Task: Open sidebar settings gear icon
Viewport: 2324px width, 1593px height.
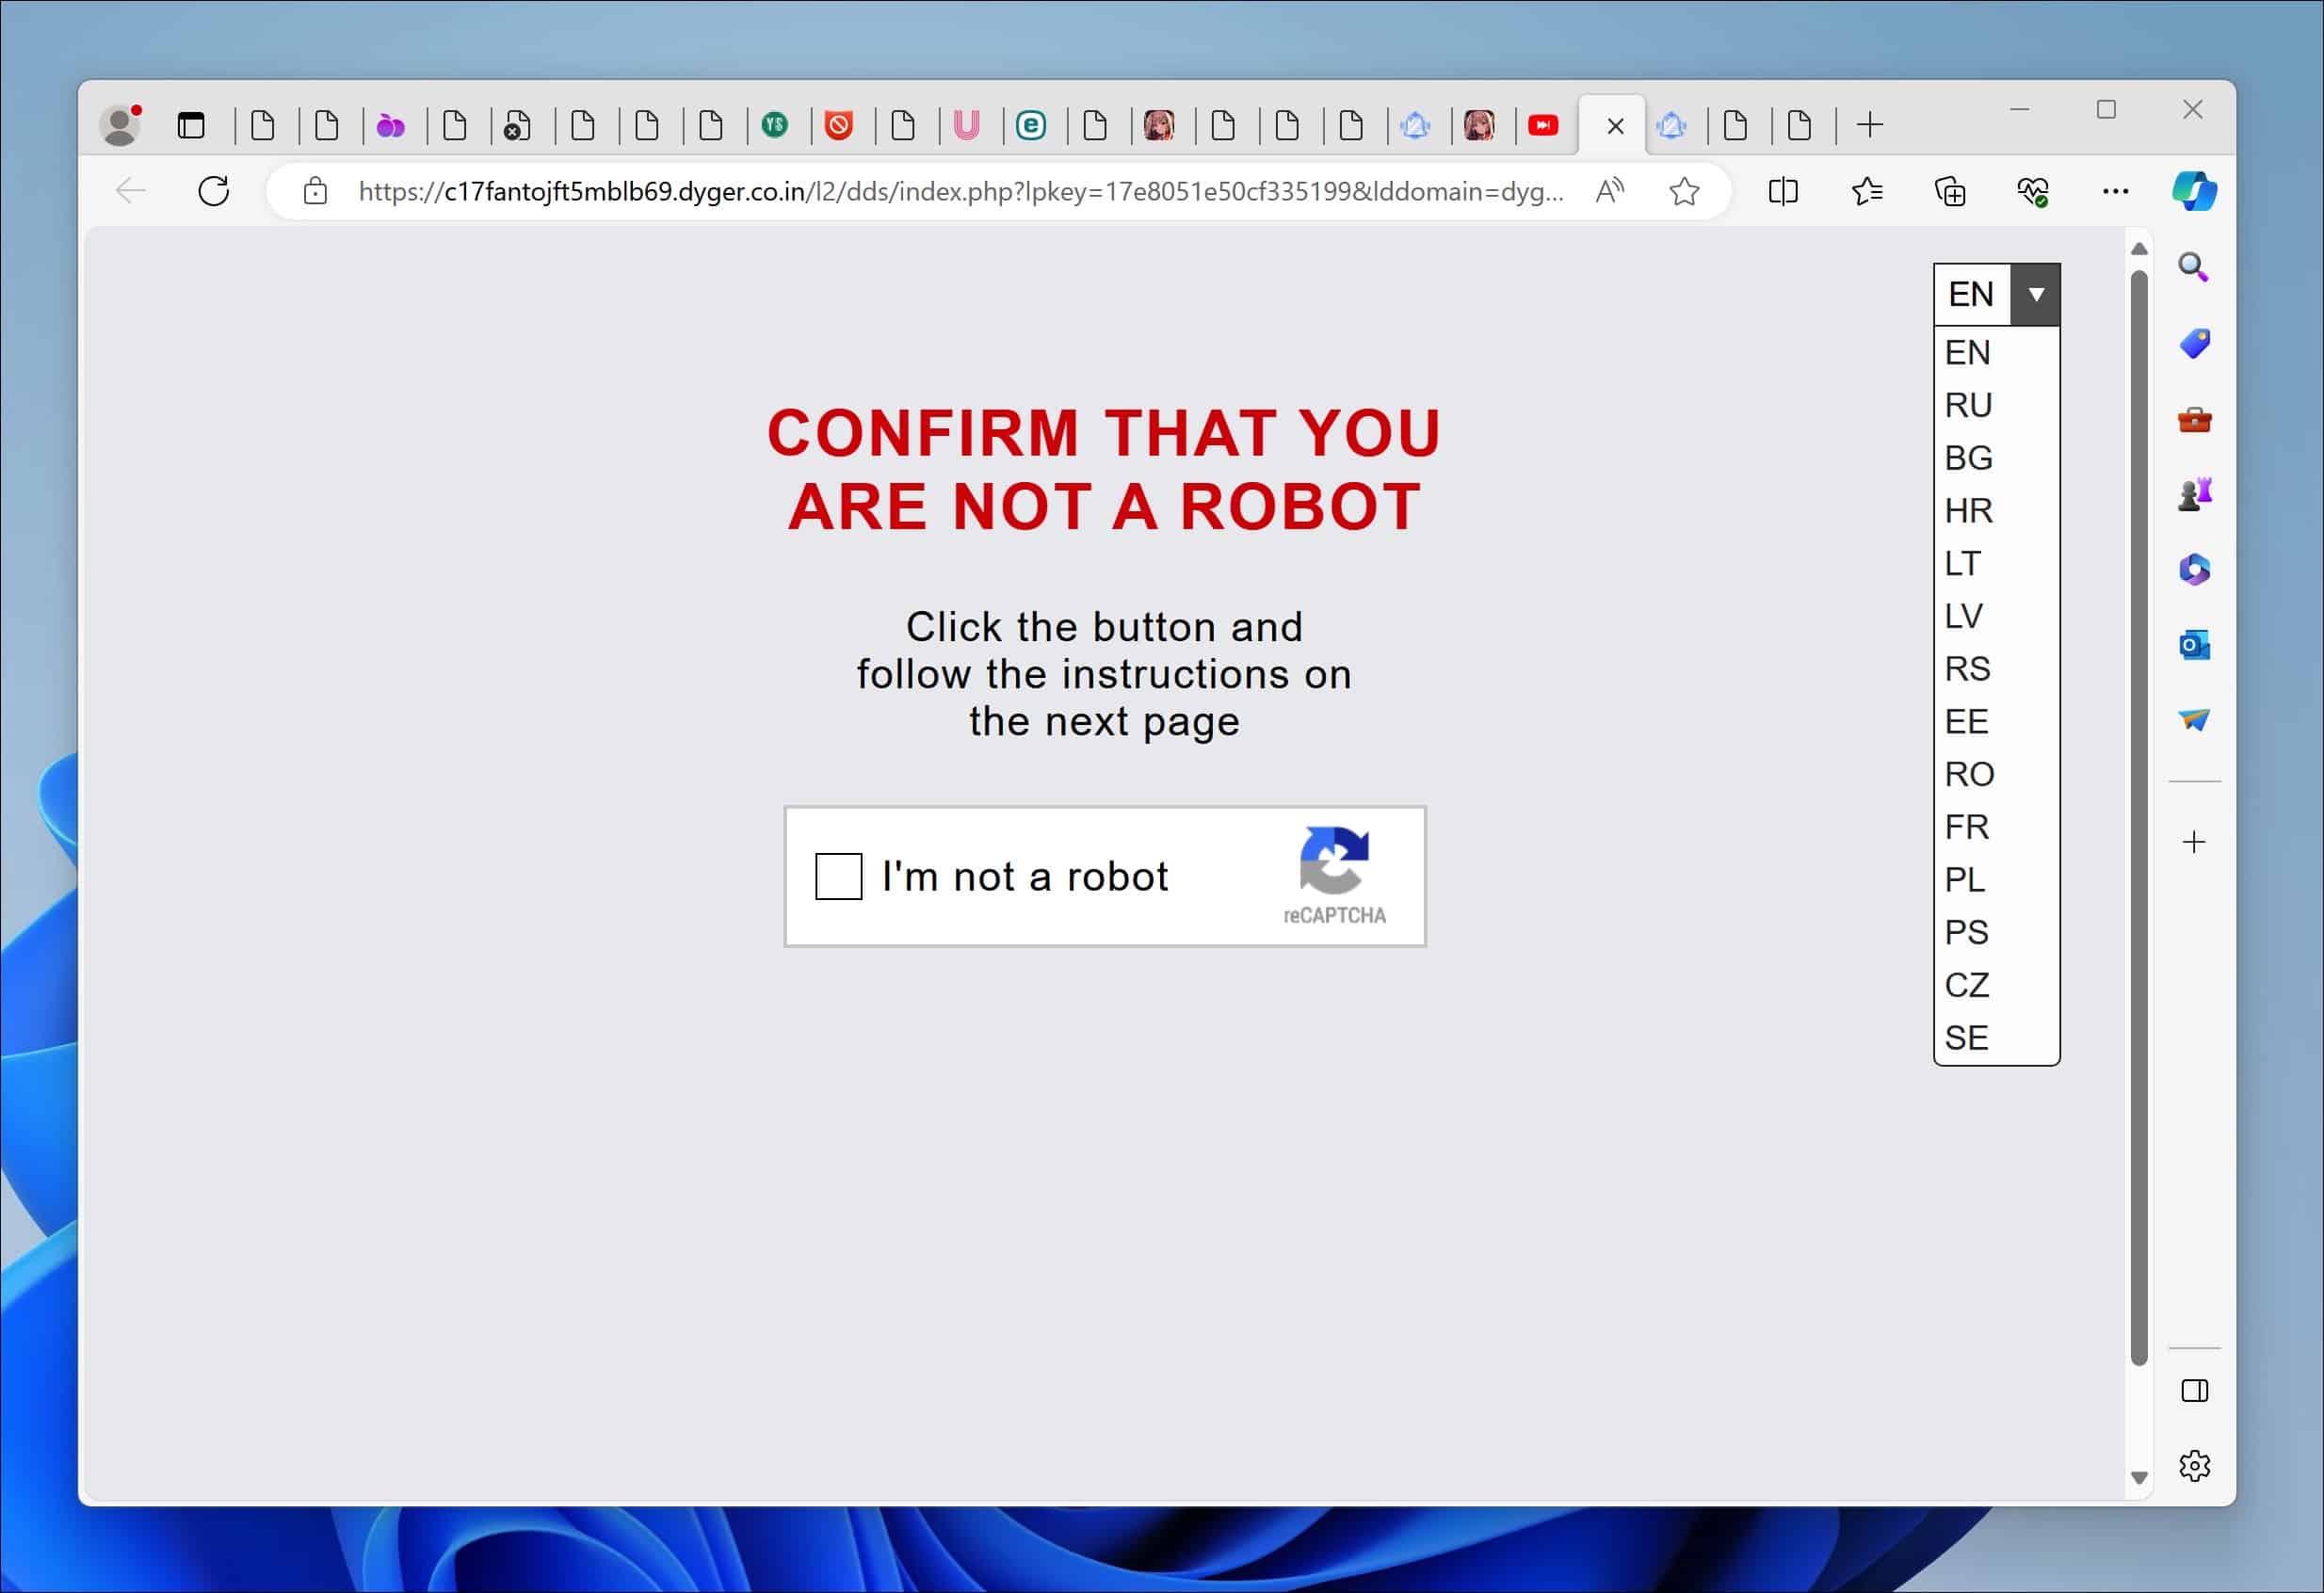Action: 2194,1466
